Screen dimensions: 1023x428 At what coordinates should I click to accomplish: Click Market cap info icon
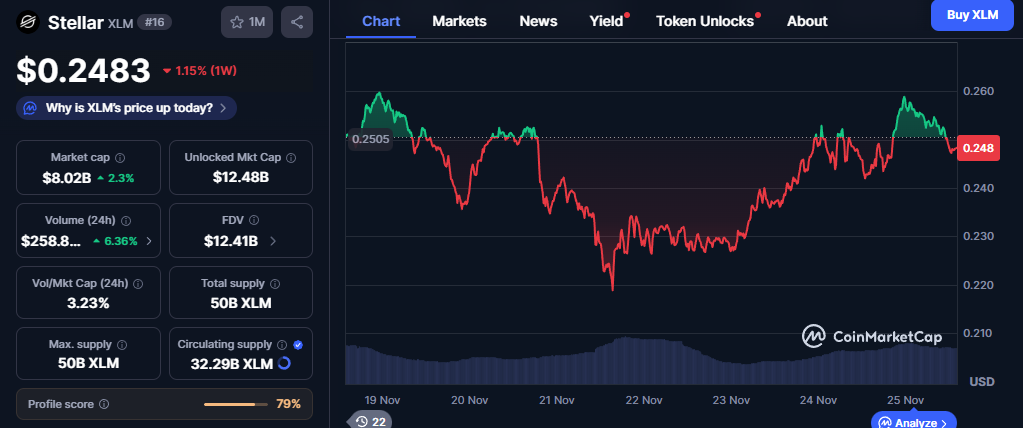120,158
